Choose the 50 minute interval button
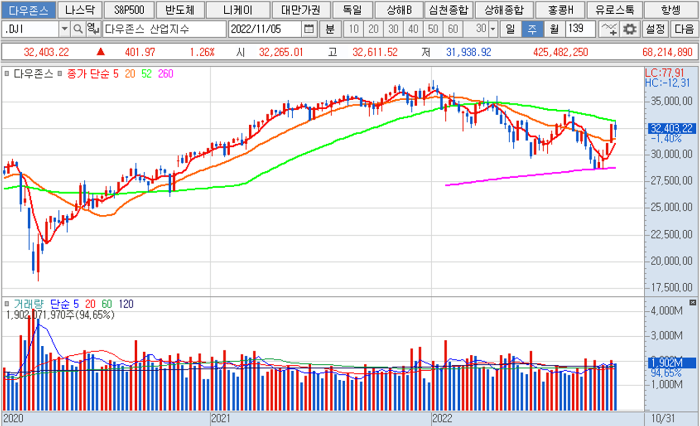This screenshot has height=426, width=700. coord(433,29)
